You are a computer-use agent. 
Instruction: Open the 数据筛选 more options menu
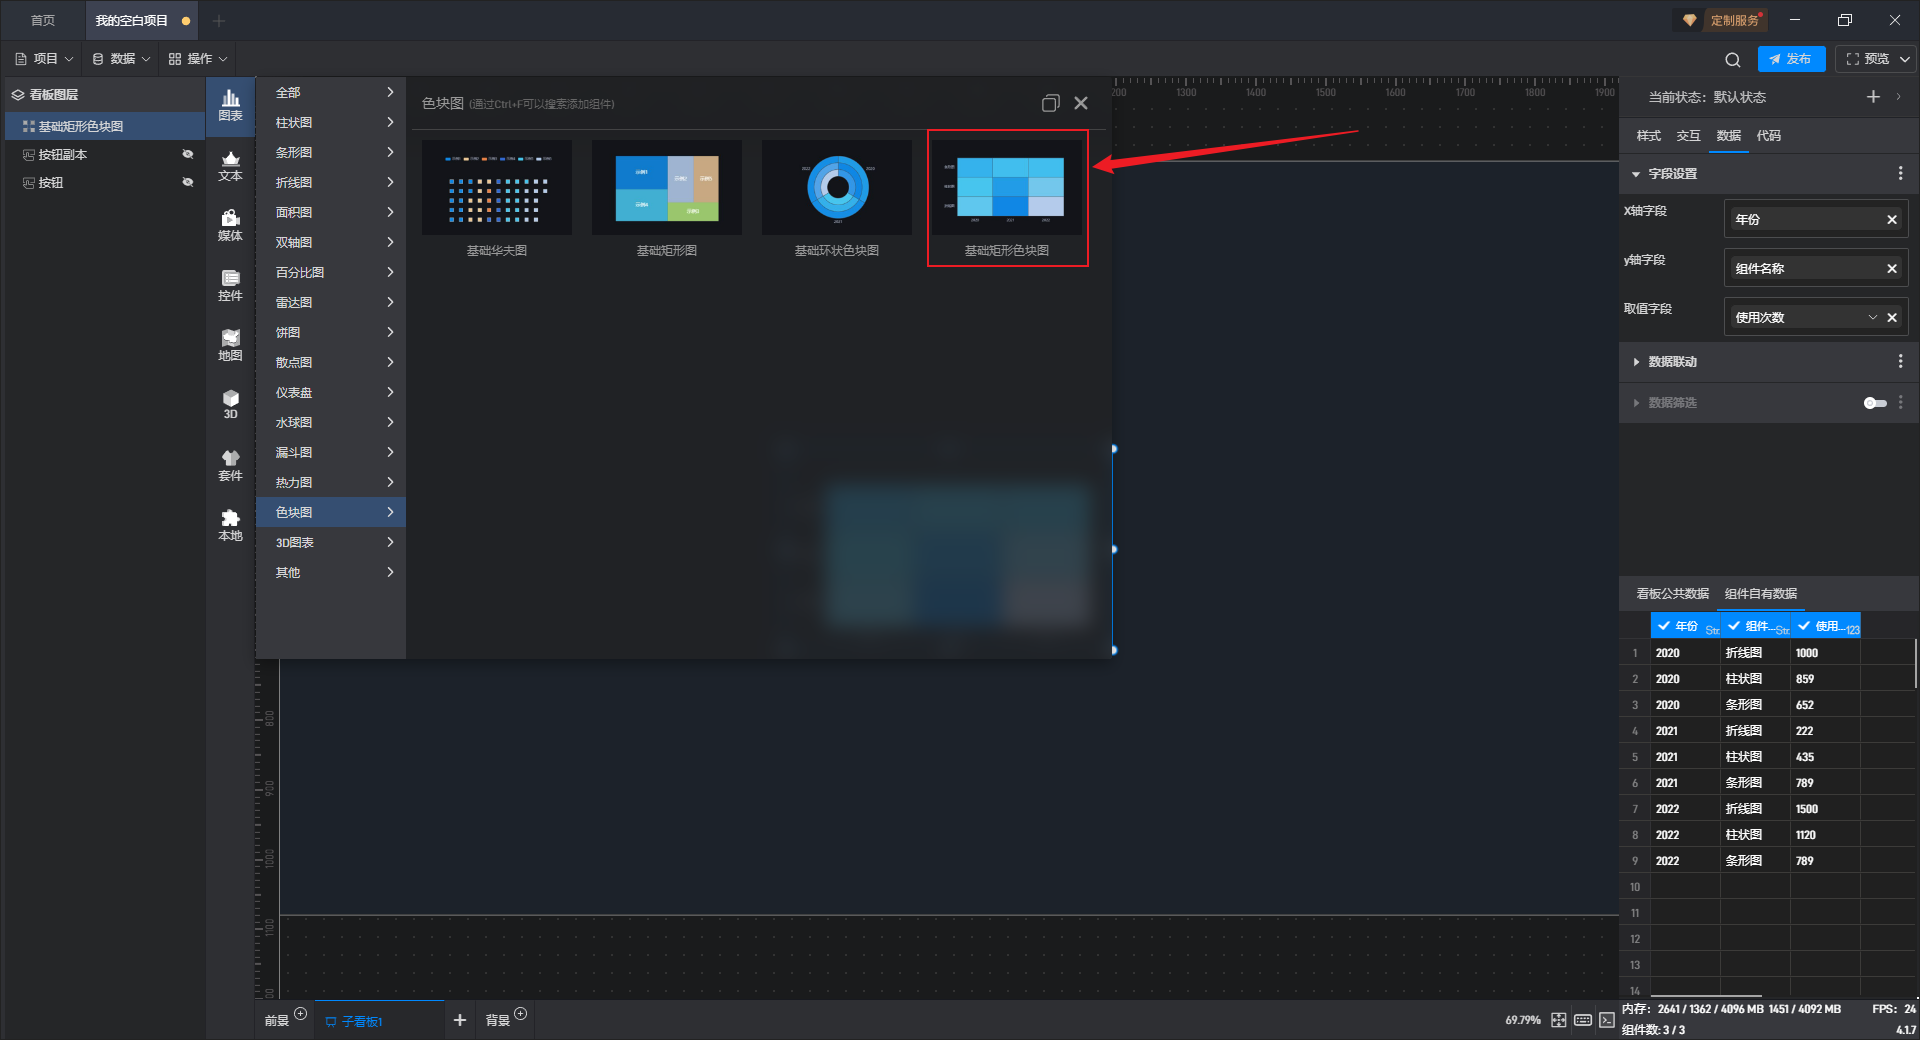[x=1900, y=402]
